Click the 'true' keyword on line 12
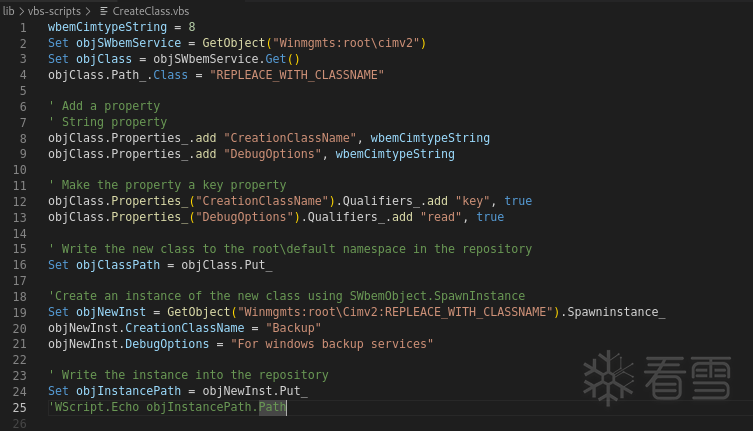Screen dimensions: 753x431 [518, 201]
